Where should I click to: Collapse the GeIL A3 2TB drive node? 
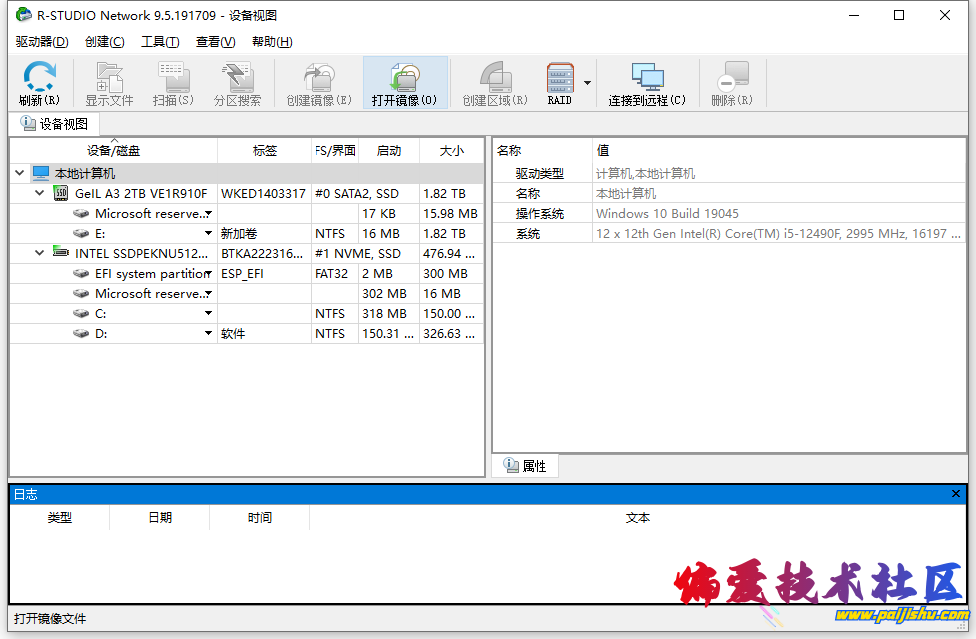pos(36,193)
